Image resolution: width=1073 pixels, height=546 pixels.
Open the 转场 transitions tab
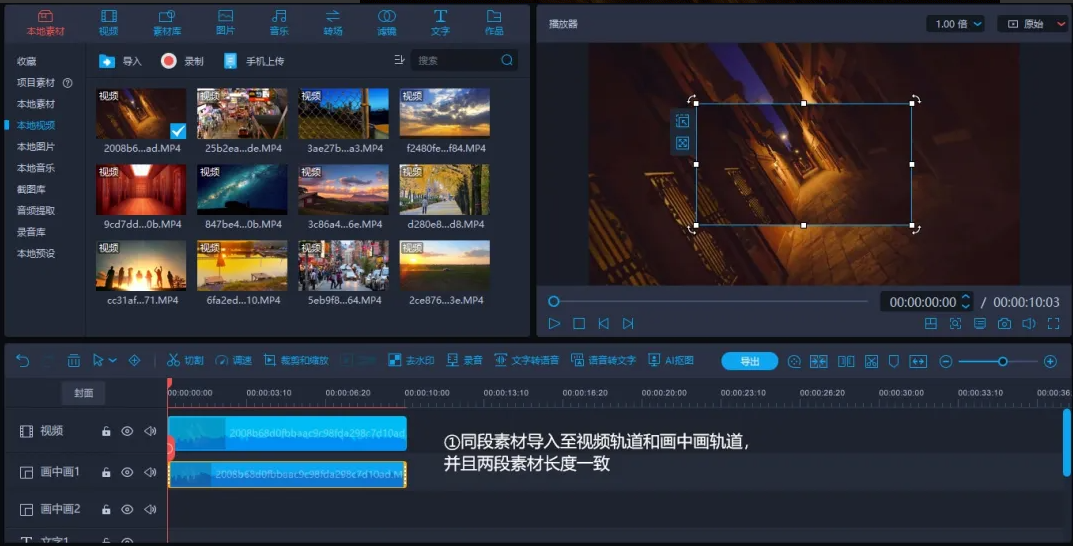tap(333, 23)
